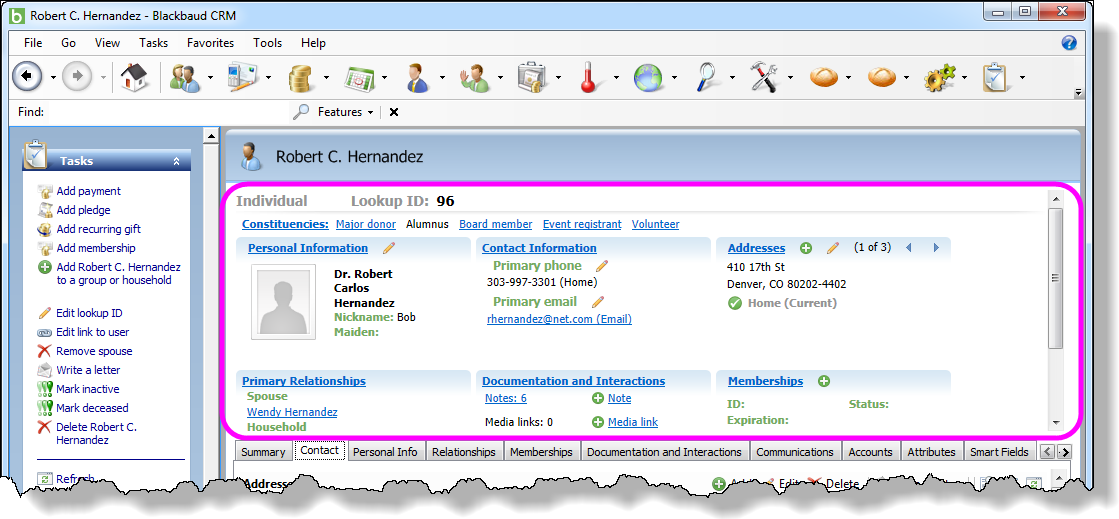
Task: Add a new address with plus icon
Action: click(x=806, y=248)
